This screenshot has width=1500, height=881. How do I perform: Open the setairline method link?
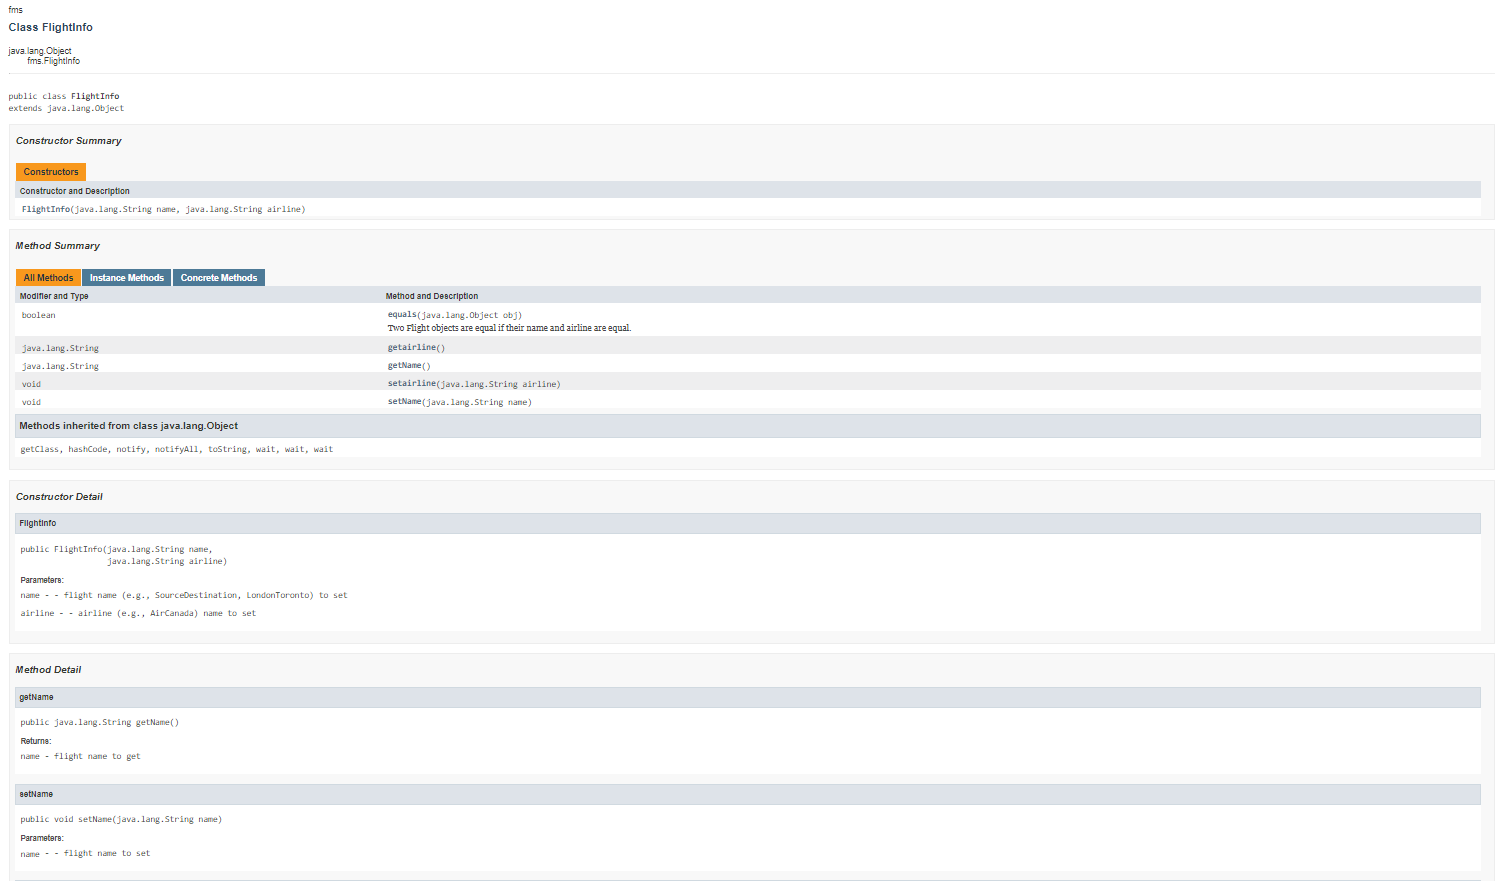(x=411, y=383)
